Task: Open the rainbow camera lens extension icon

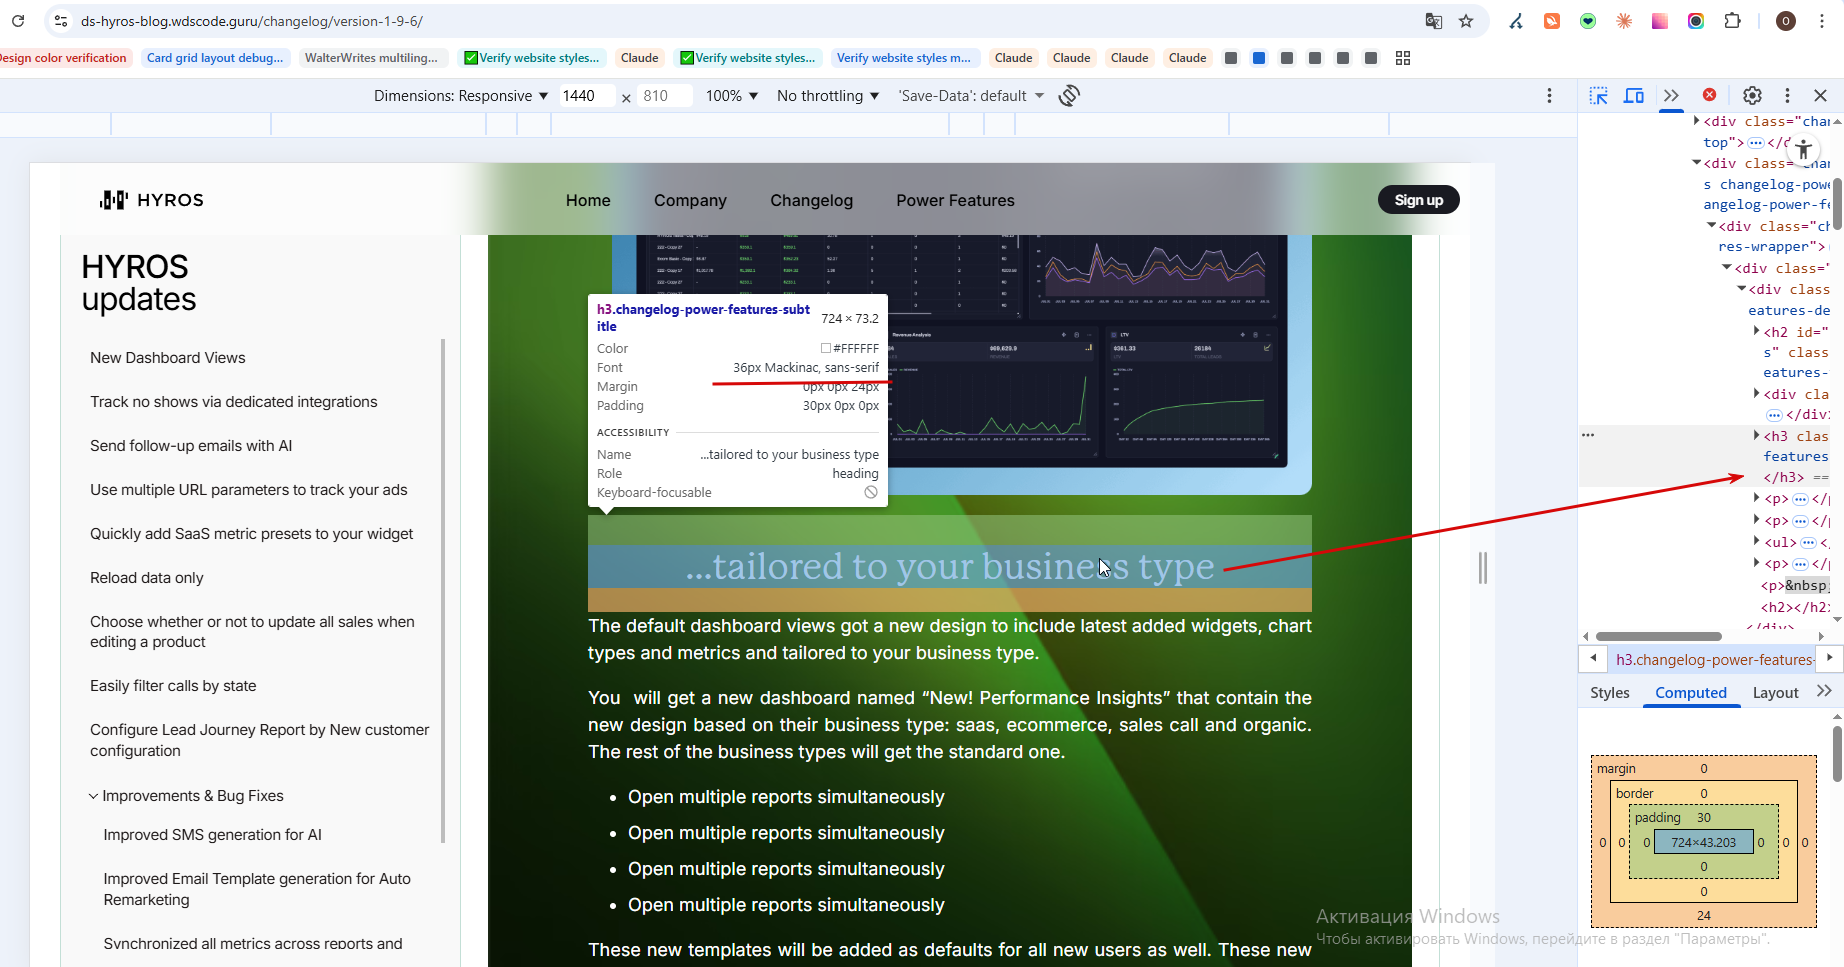Action: (x=1696, y=21)
